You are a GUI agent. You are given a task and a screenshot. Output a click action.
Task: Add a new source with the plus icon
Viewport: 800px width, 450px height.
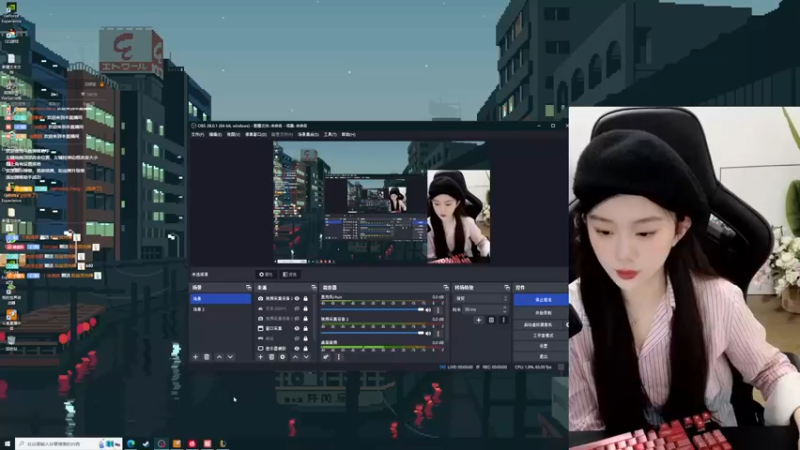(x=260, y=357)
